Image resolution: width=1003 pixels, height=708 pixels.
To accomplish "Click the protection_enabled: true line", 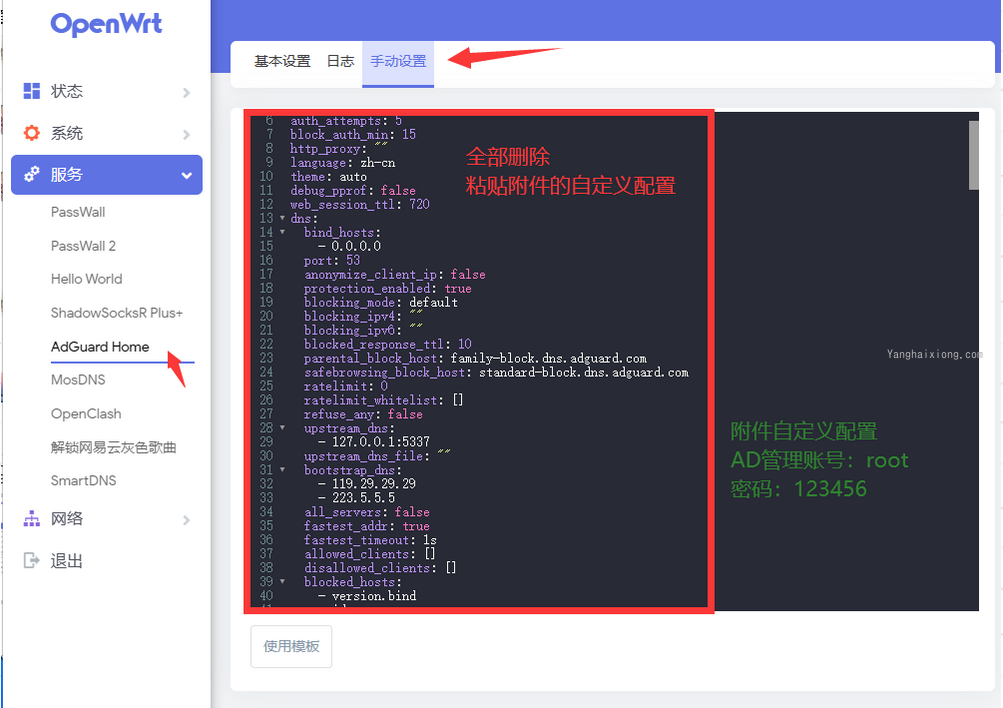I will click(388, 288).
